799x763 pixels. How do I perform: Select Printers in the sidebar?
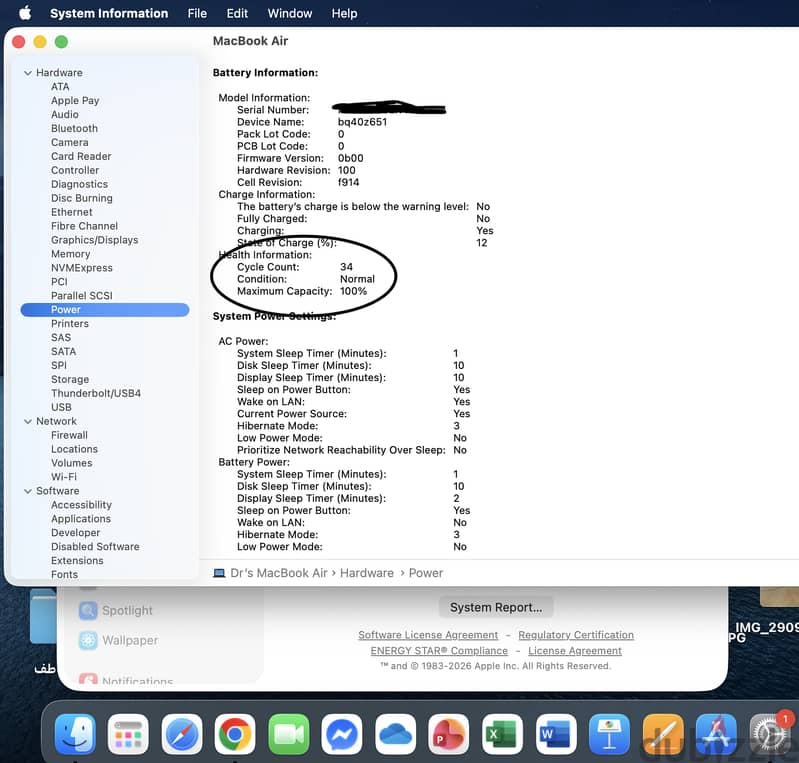point(70,324)
